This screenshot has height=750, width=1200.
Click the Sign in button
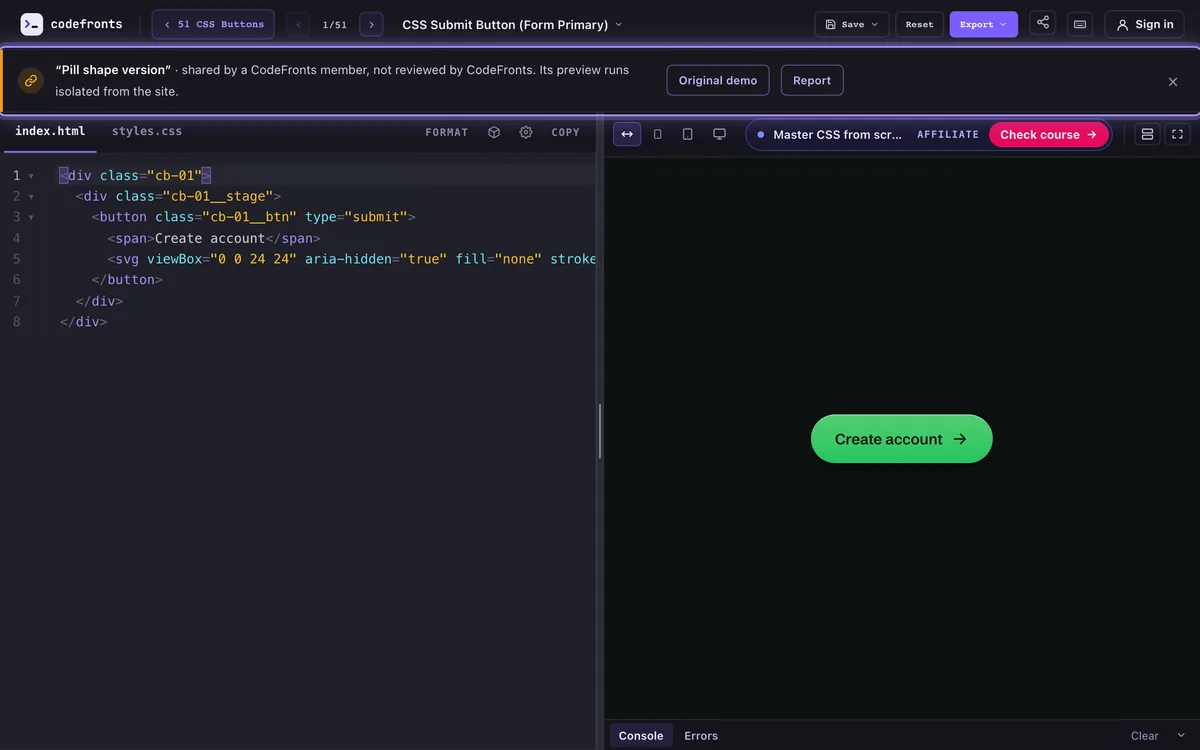pos(1145,24)
